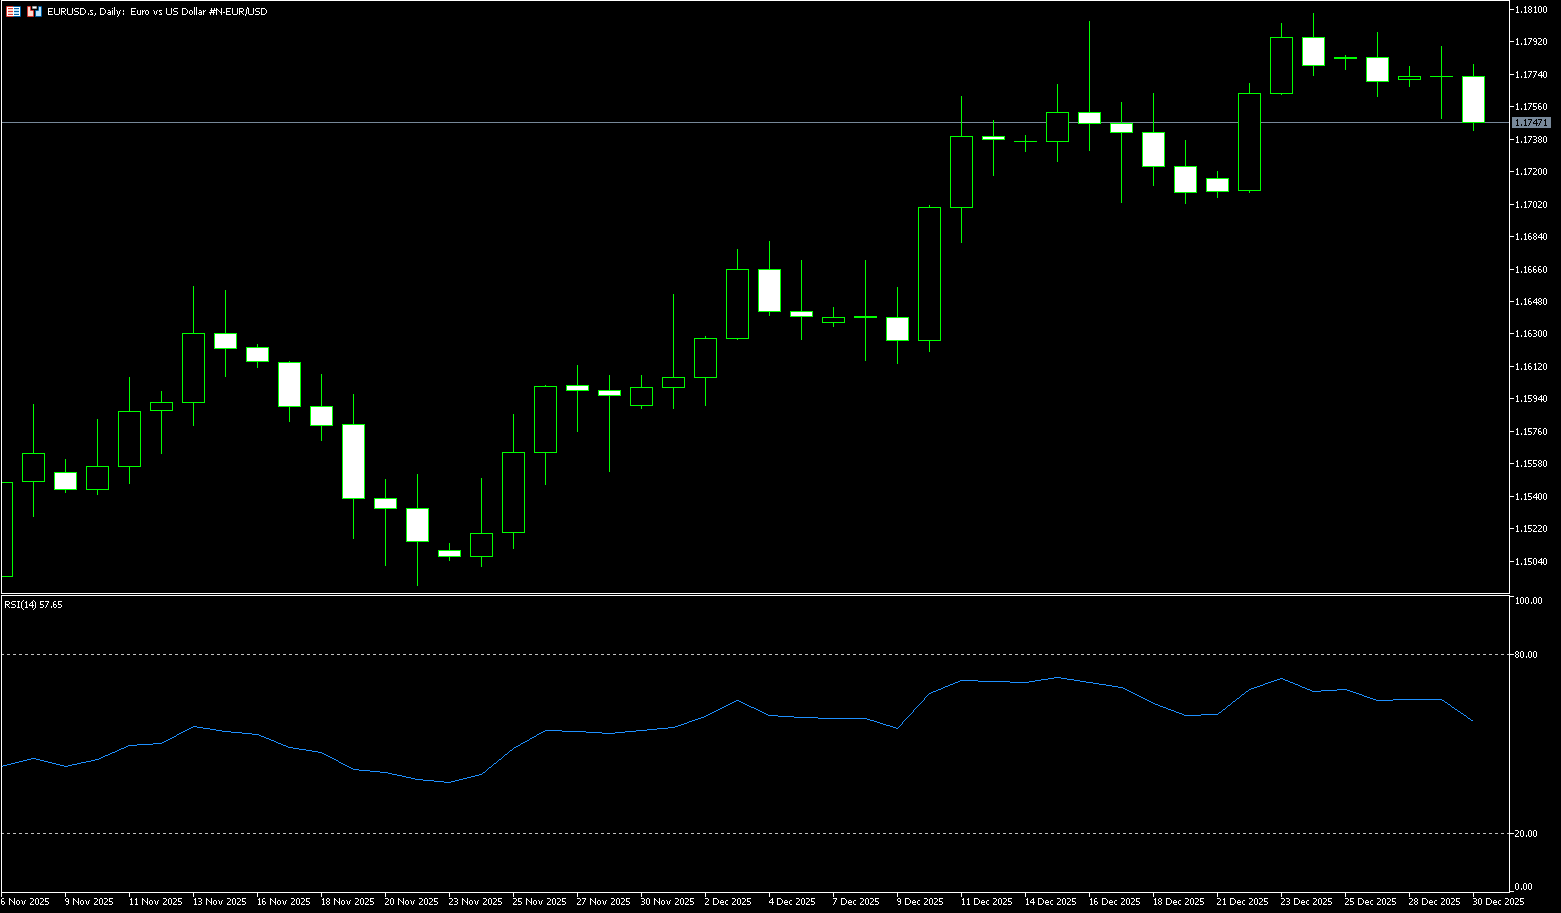Screen dimensions: 1561x913
Task: Click the tall bullish candle after 9 Dec 2025
Action: pyautogui.click(x=929, y=274)
